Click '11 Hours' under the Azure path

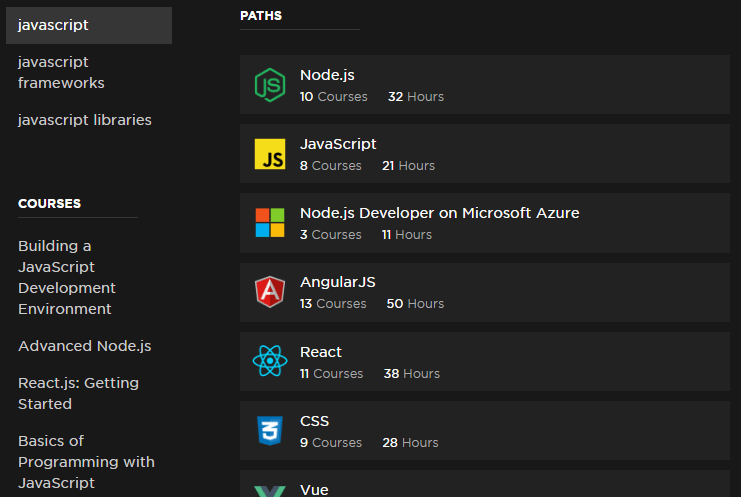tap(407, 235)
